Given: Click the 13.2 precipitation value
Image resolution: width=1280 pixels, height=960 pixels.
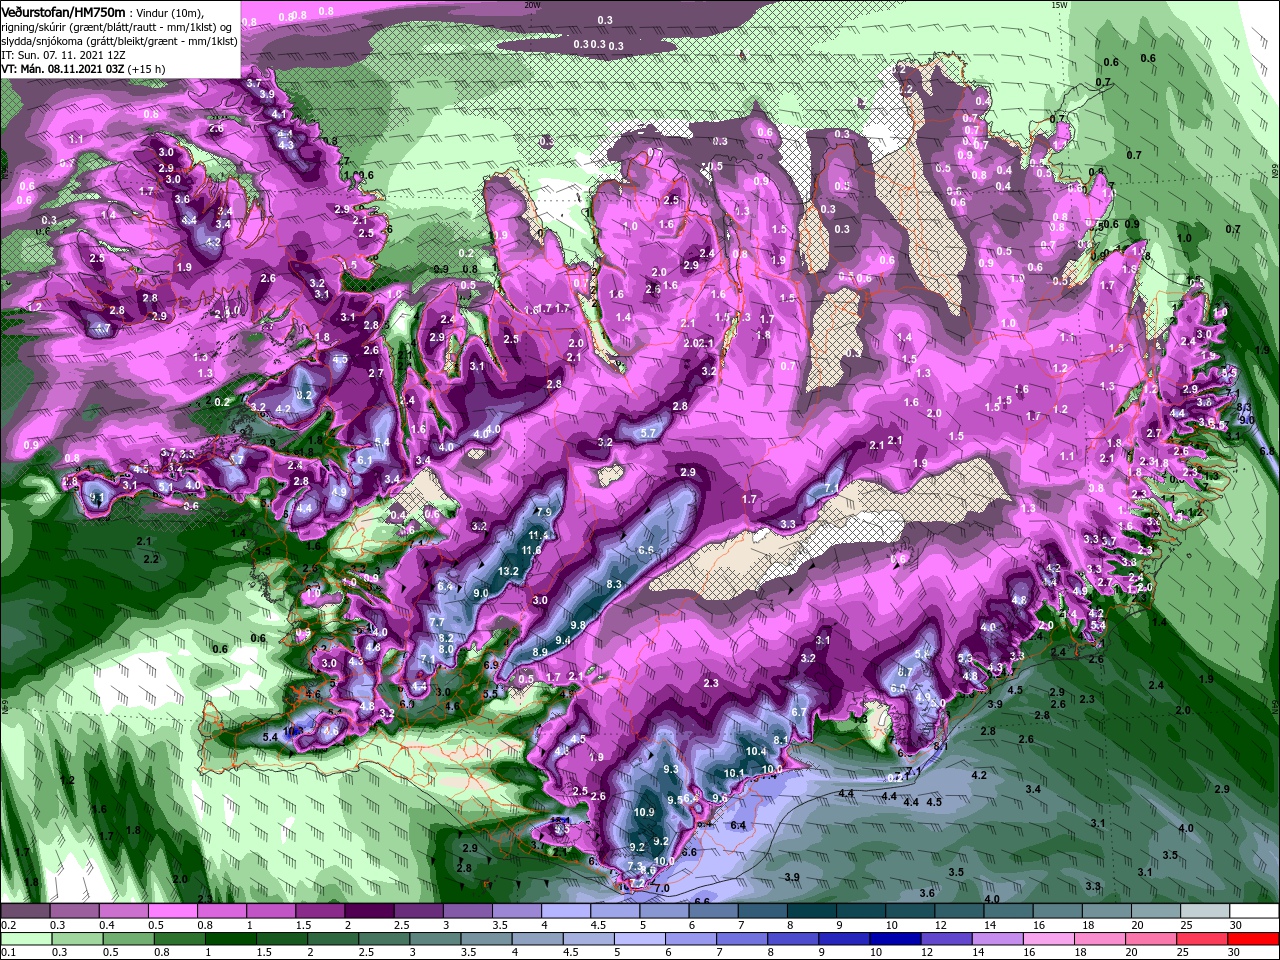Looking at the screenshot, I should (508, 571).
